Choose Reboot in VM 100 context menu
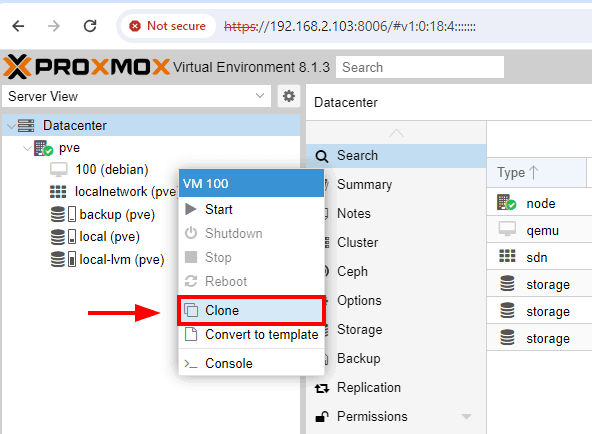592x434 pixels. click(251, 281)
